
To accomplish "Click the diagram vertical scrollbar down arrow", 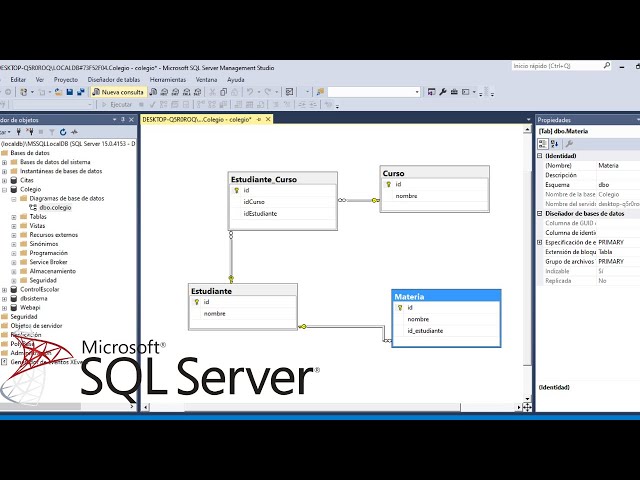I will click(527, 399).
